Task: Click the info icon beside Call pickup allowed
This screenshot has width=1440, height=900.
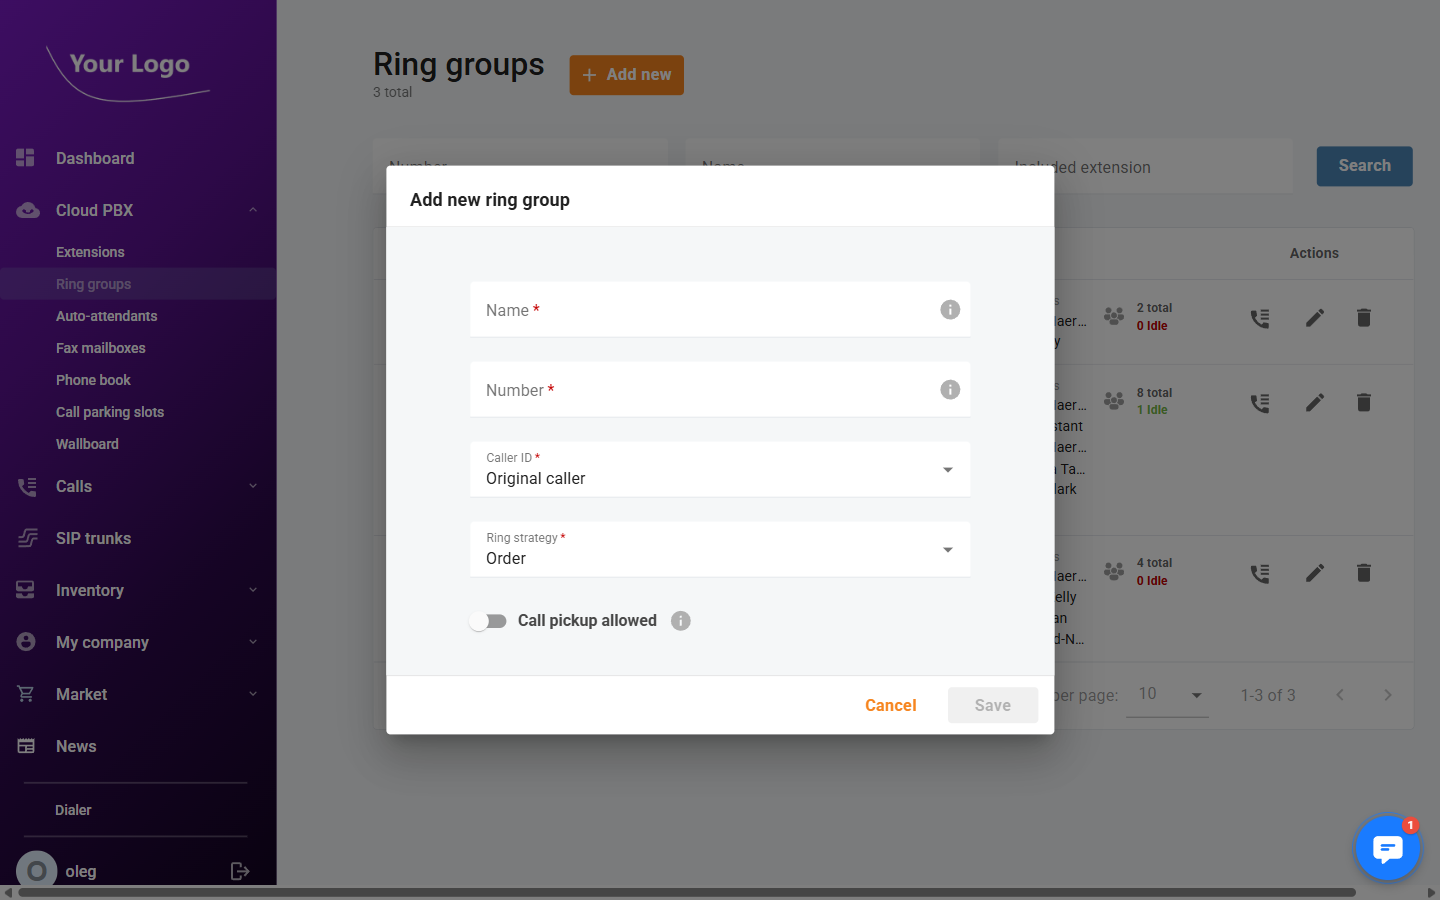Action: [680, 620]
